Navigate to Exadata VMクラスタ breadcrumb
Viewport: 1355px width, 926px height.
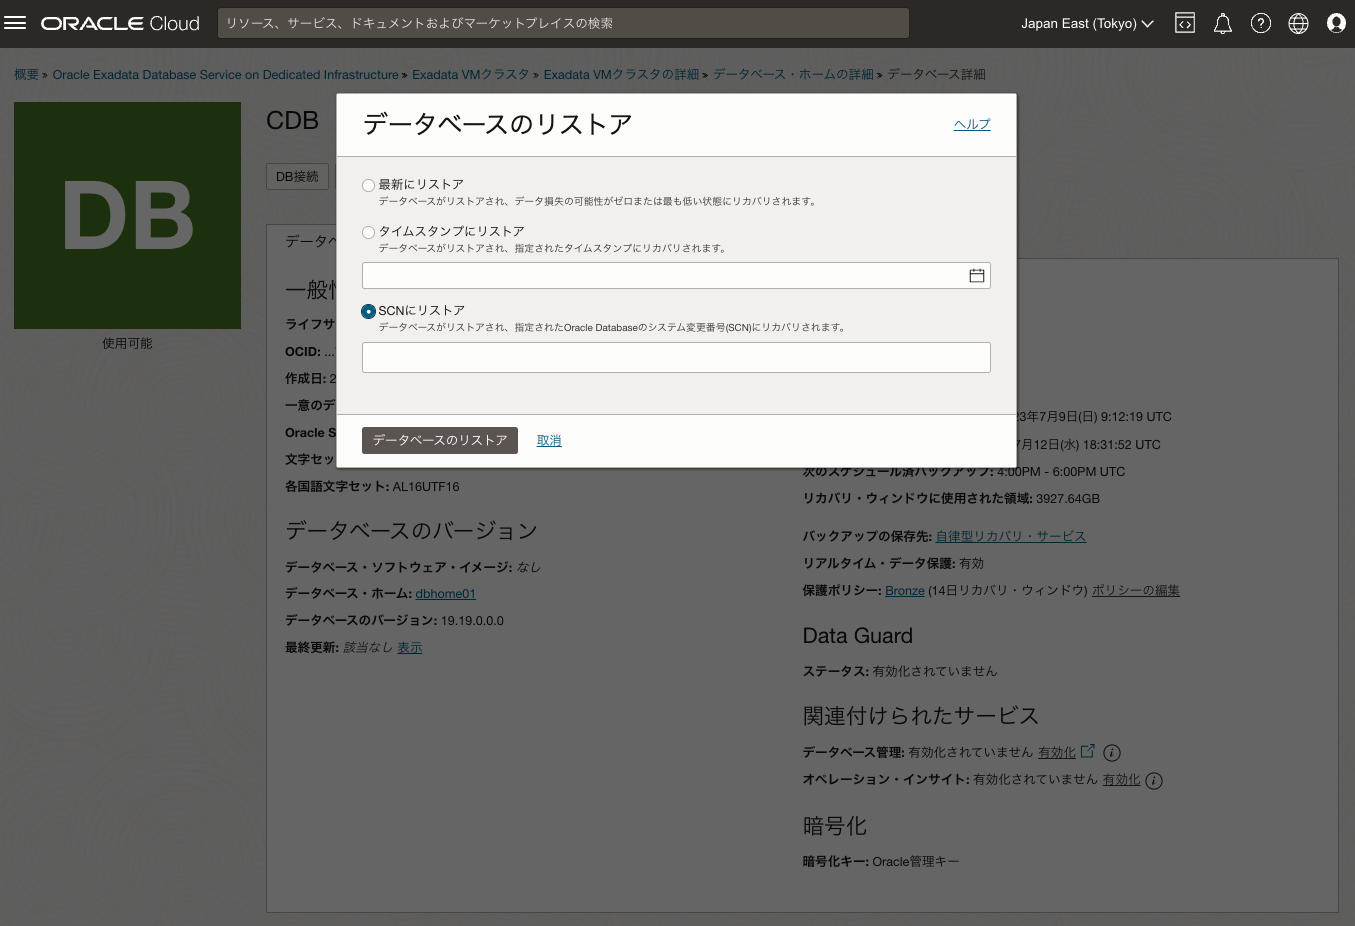471,74
